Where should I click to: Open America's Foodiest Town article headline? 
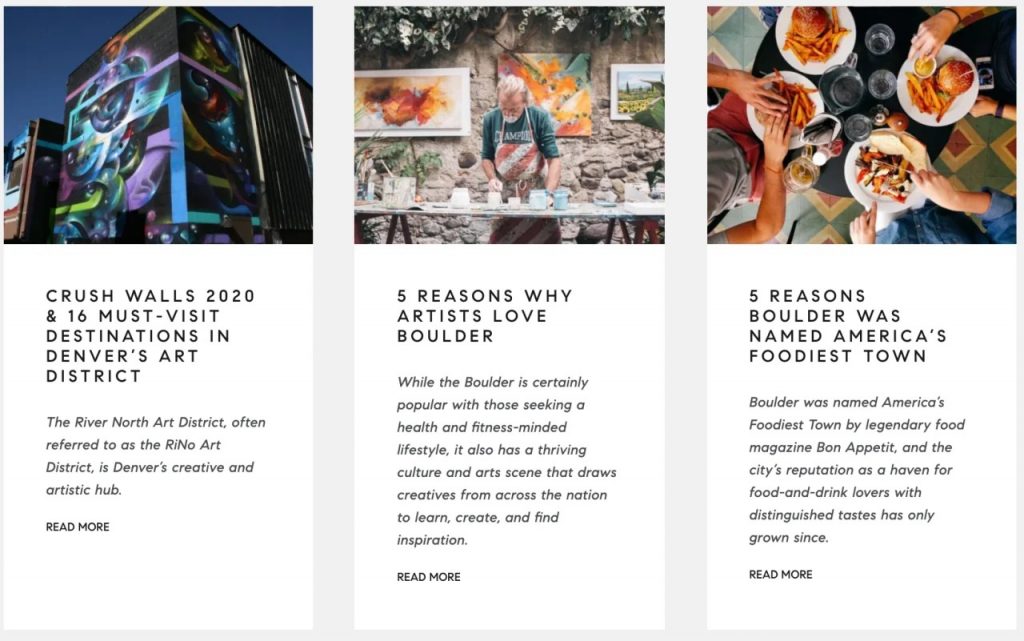pyautogui.click(x=848, y=326)
